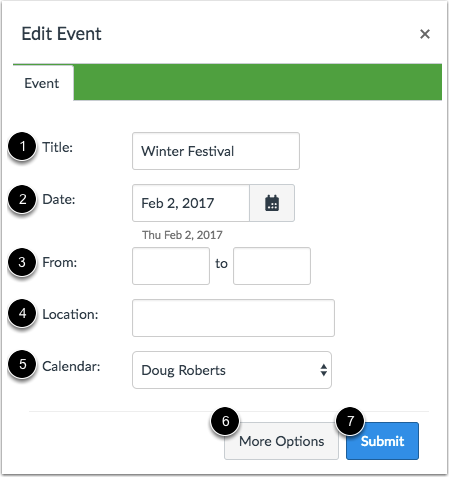The width and height of the screenshot is (449, 477).
Task: Open the date picker calendar icon
Action: 272,203
